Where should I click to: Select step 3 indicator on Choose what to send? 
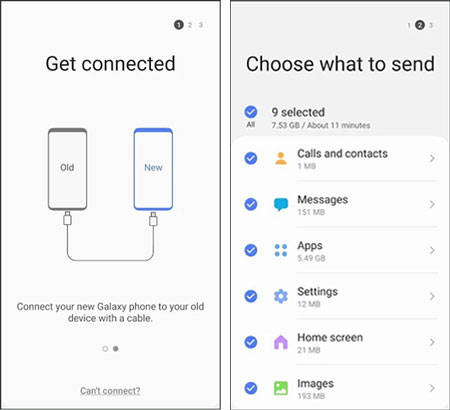click(x=431, y=25)
